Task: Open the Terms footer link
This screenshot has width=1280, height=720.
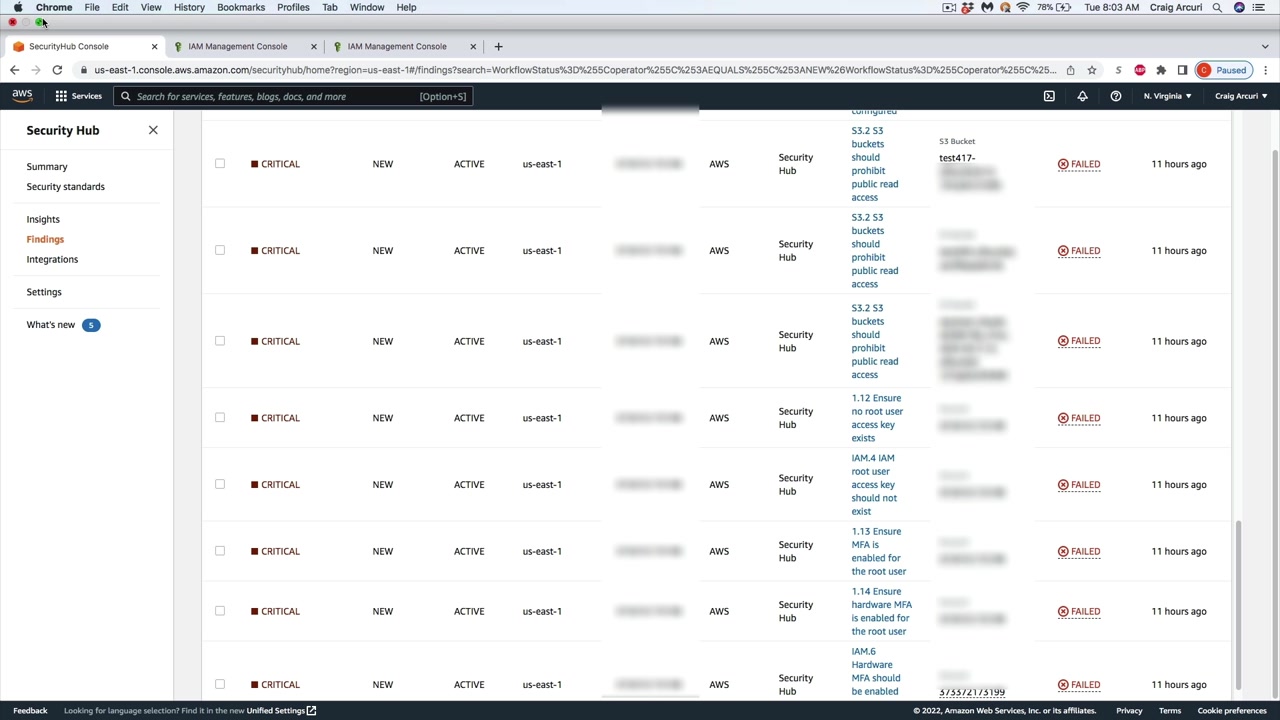Action: [1170, 711]
